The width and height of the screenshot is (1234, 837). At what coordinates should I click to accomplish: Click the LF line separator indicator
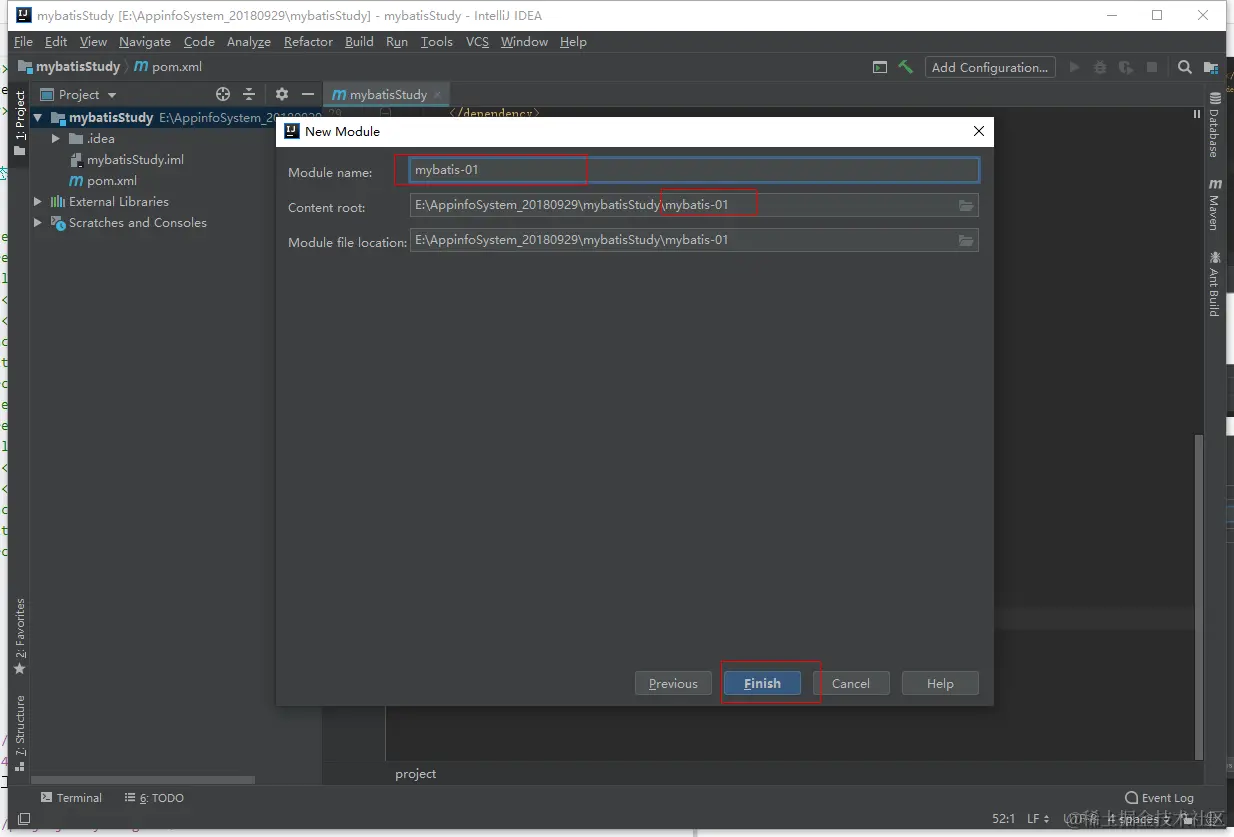tap(1038, 819)
